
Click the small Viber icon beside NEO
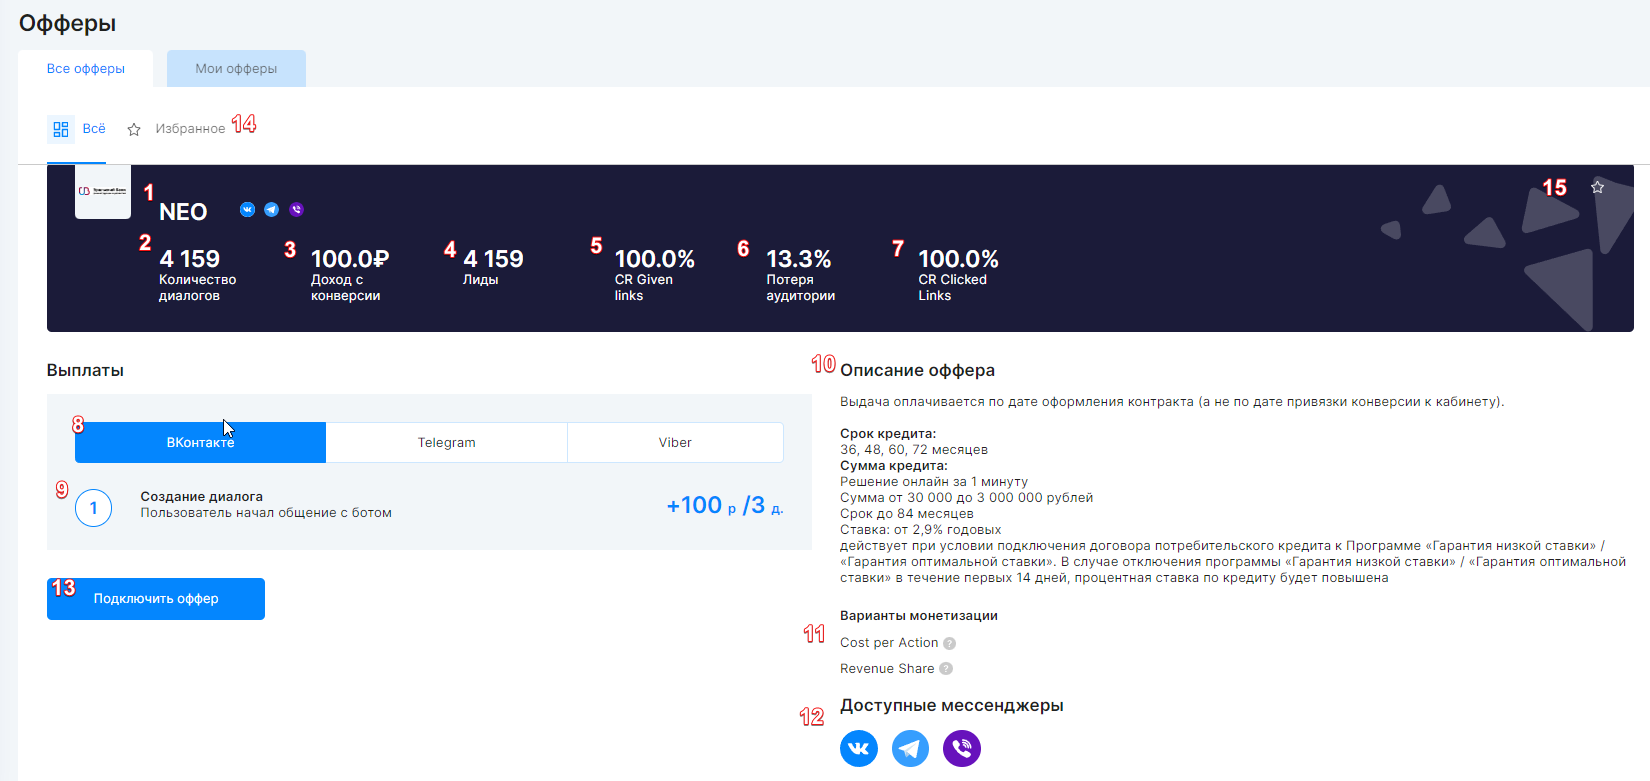pos(296,210)
